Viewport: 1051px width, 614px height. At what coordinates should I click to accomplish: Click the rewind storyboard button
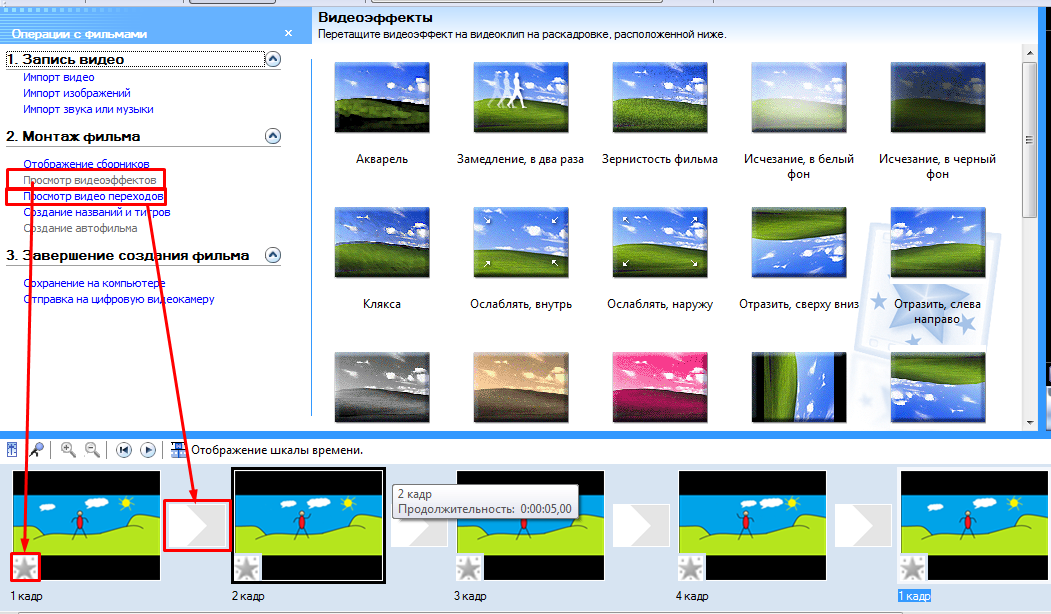[124, 450]
